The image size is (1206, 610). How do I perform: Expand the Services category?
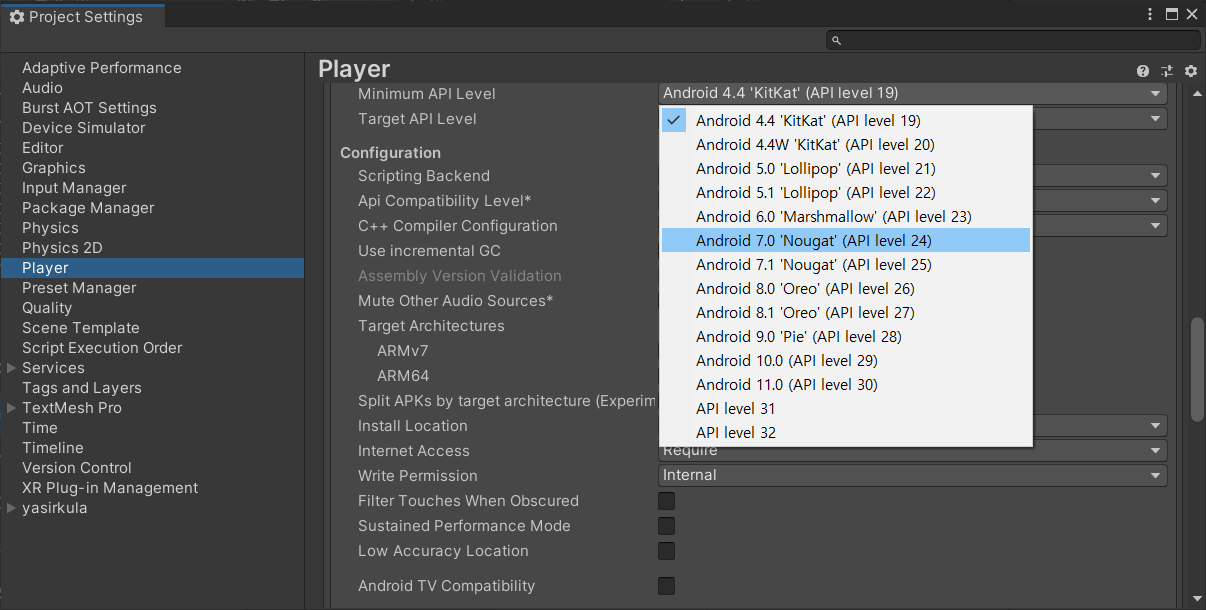(11, 368)
